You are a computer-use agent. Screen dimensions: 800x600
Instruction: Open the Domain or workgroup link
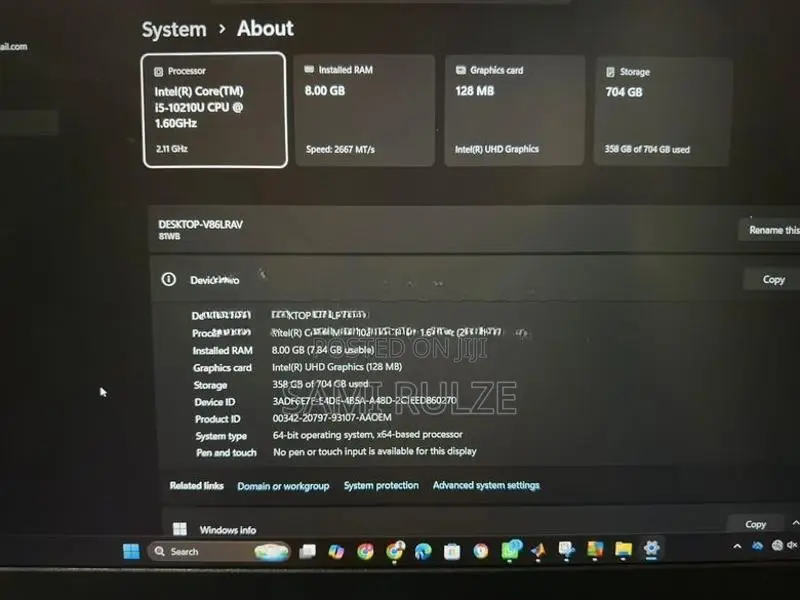283,486
